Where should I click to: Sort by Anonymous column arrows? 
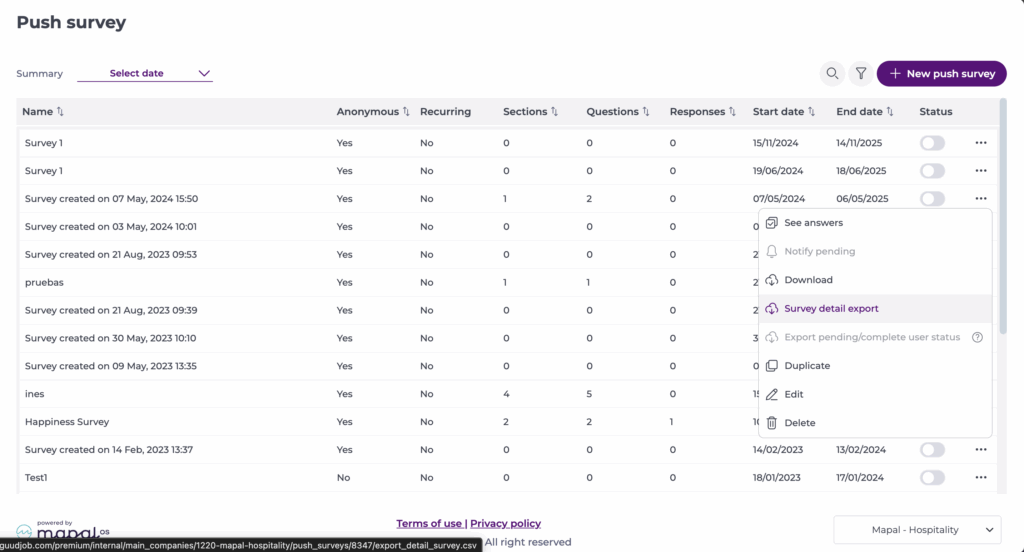click(406, 112)
